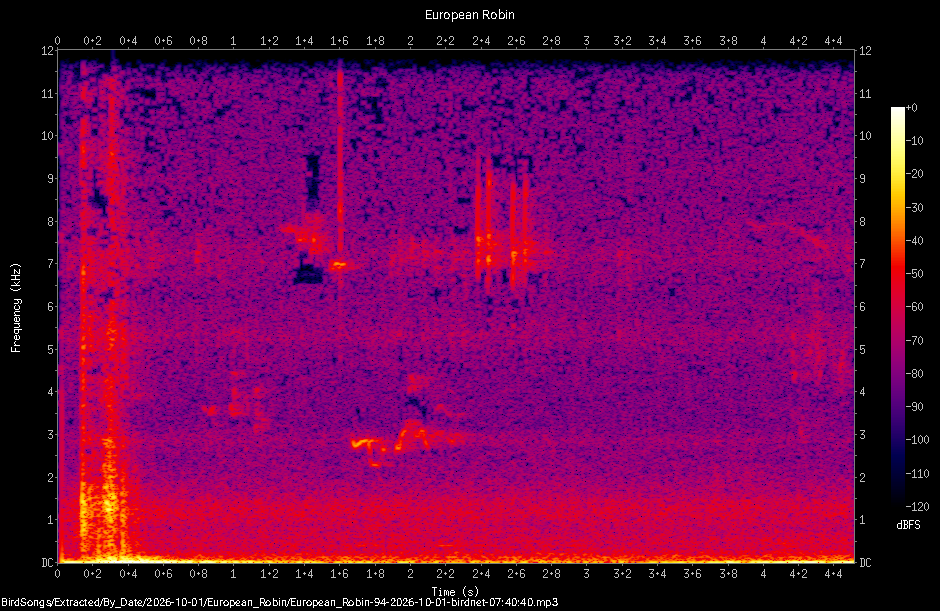Viewport: 940px width, 611px height.
Task: Select the "-30" colorbar tick label
Action: pyautogui.click(x=914, y=207)
